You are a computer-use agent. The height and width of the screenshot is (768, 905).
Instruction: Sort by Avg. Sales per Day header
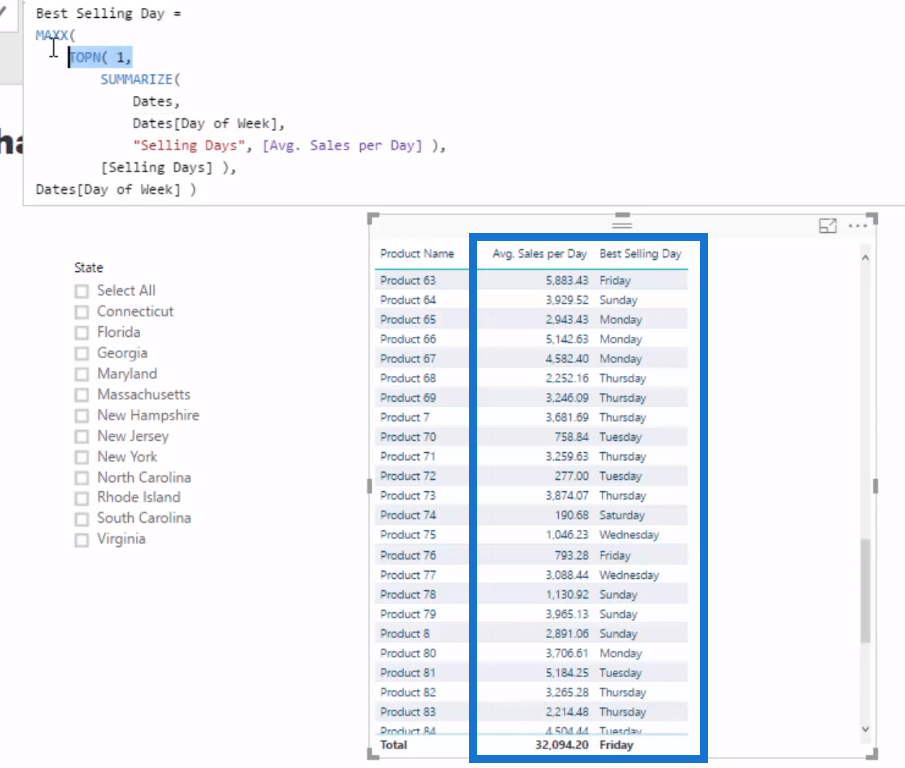tap(539, 254)
